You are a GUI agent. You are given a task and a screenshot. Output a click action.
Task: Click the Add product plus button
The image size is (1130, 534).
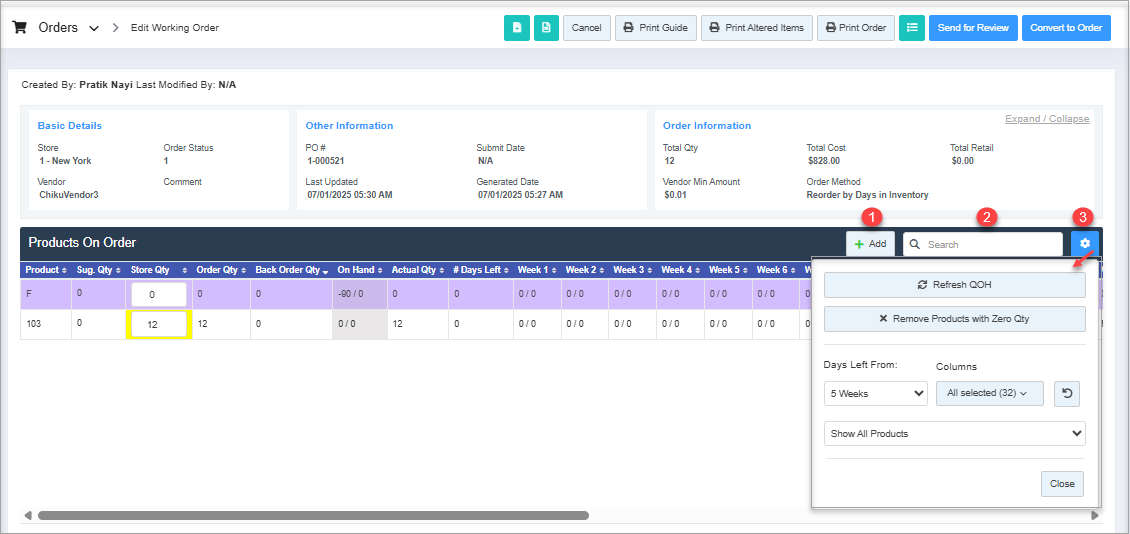pyautogui.click(x=870, y=244)
